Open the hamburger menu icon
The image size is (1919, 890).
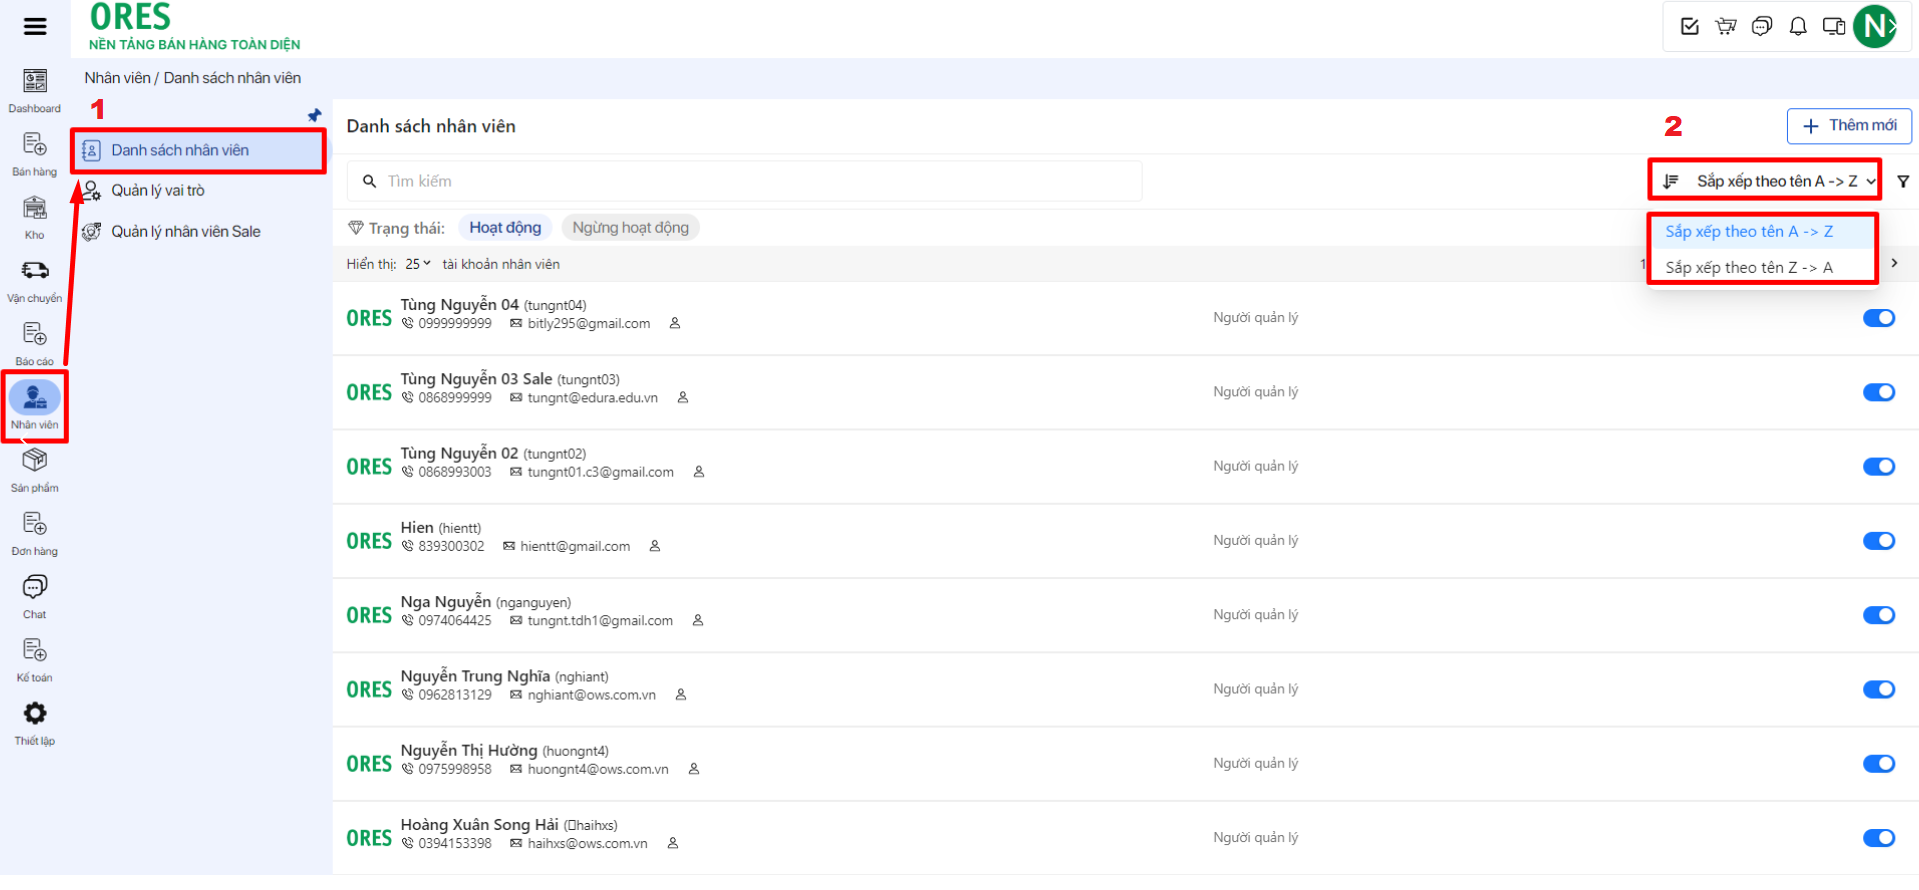tap(35, 26)
